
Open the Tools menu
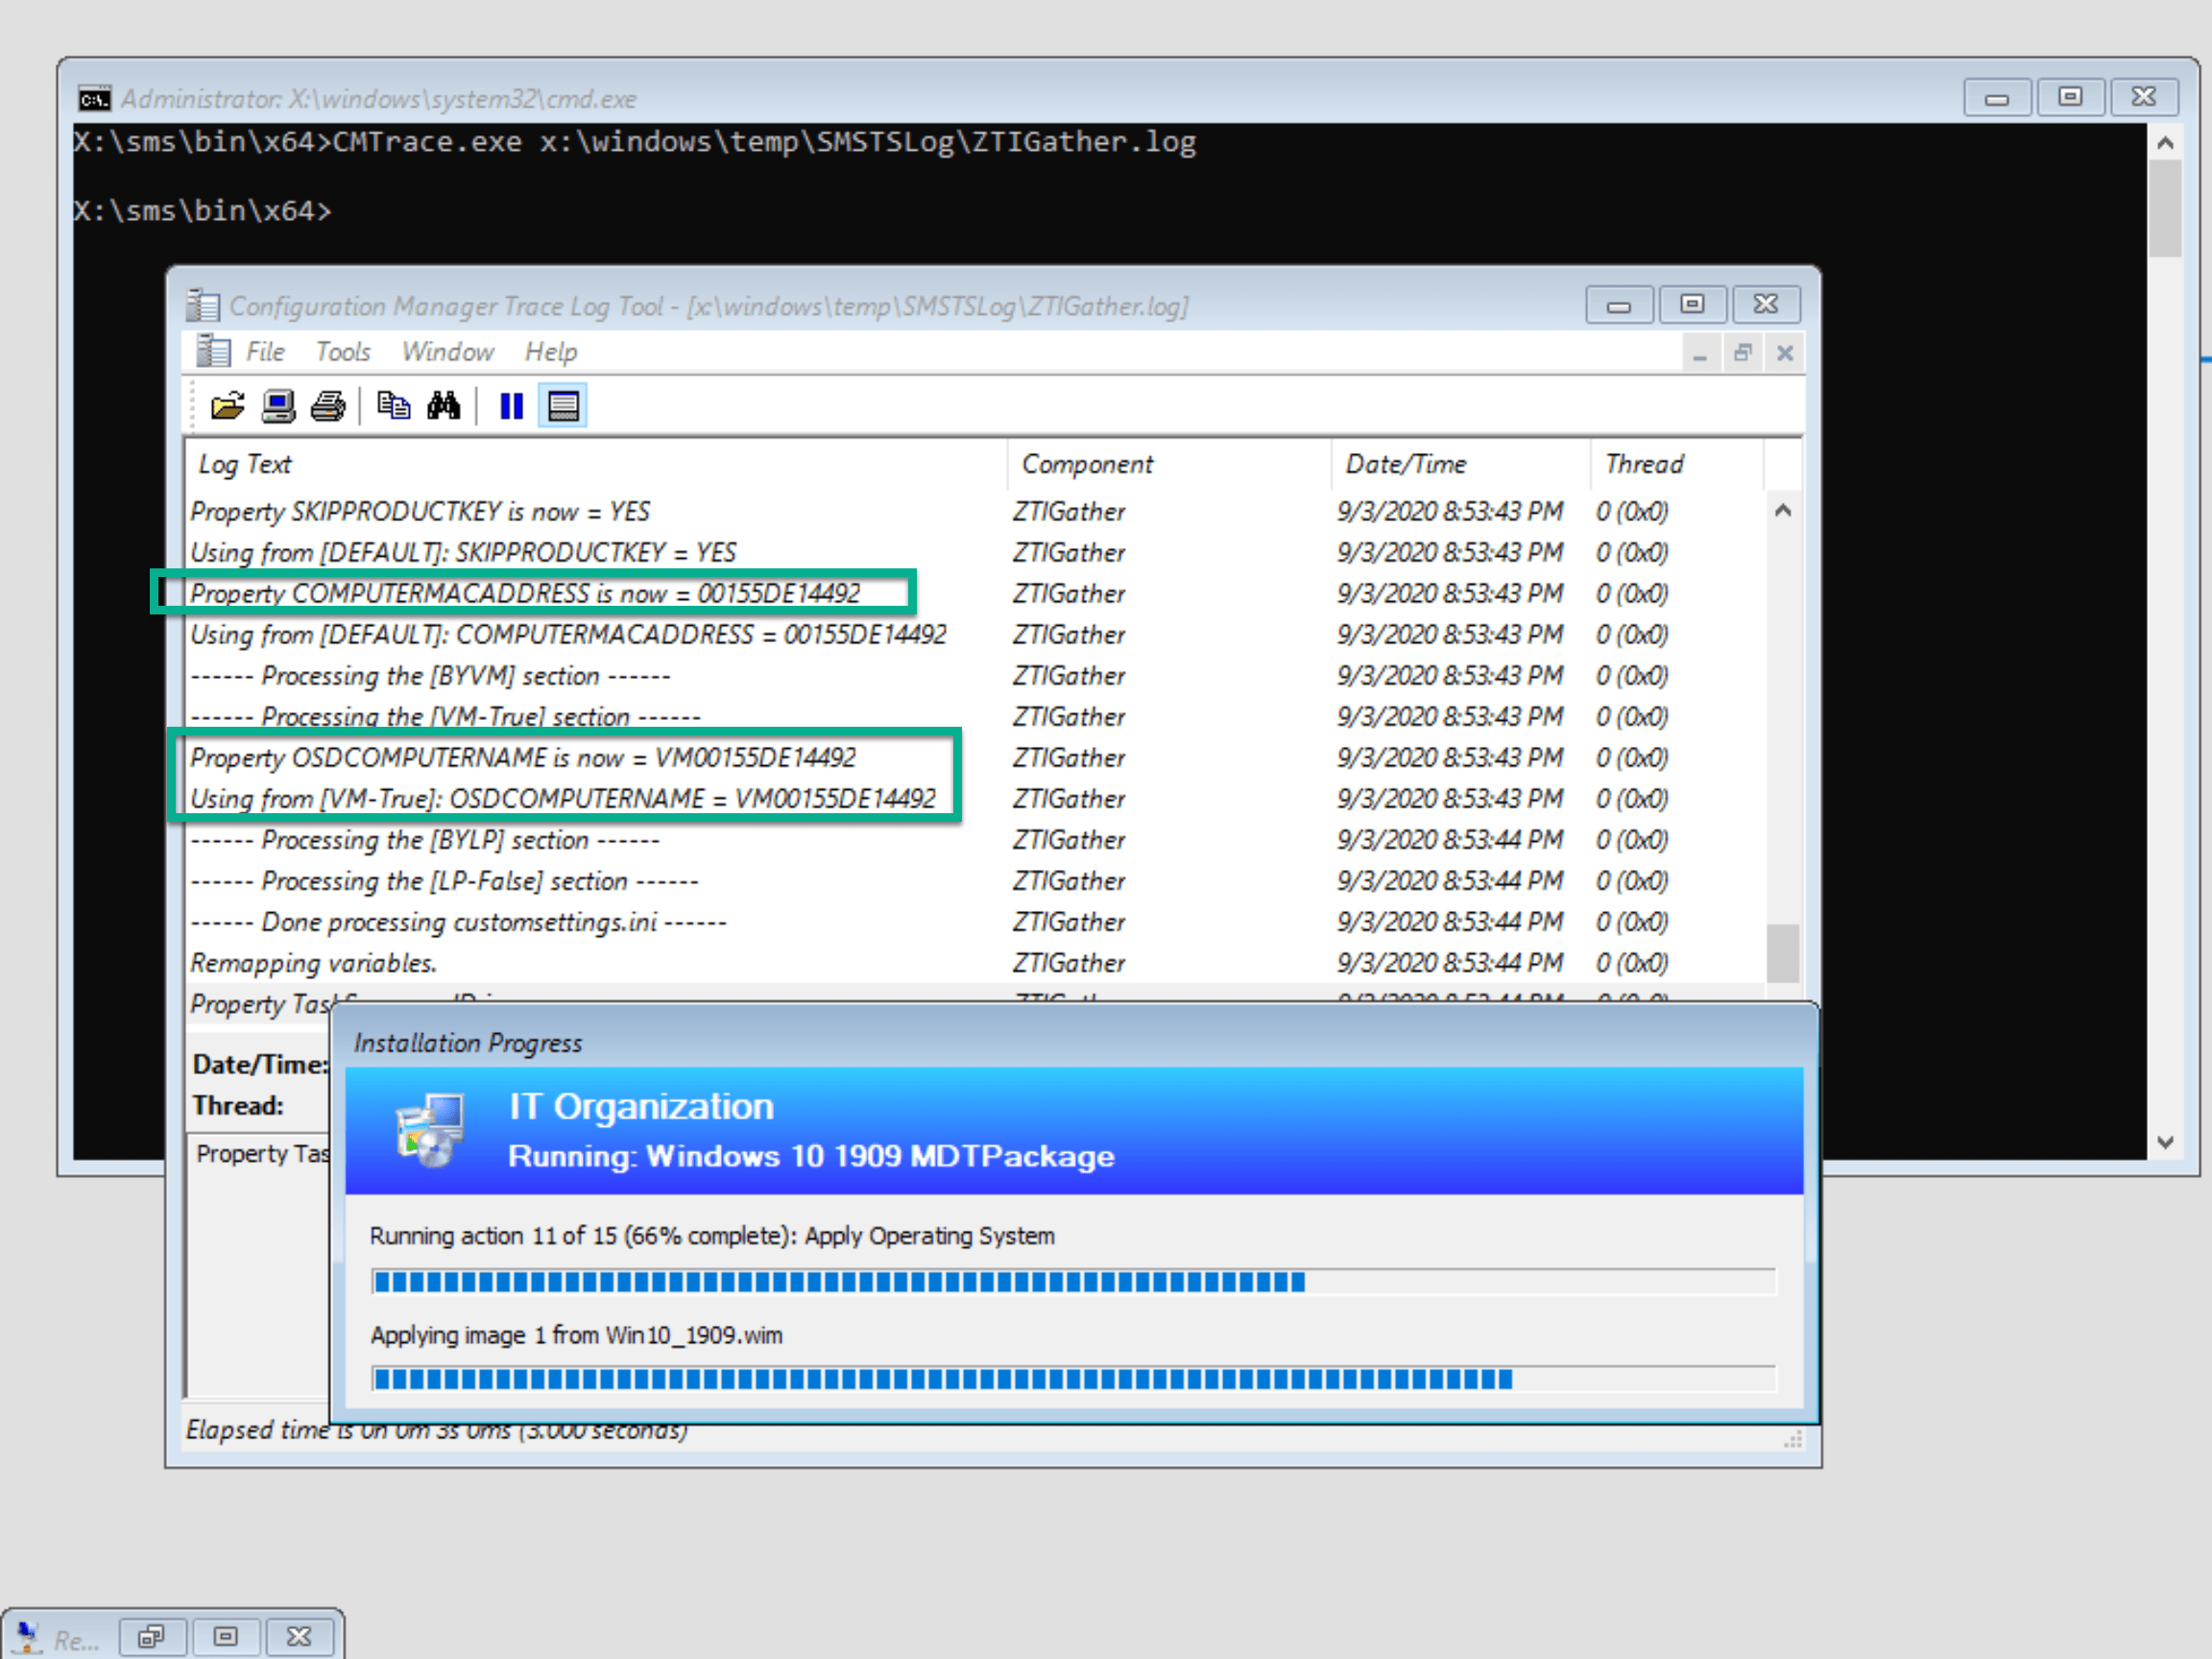(x=342, y=352)
